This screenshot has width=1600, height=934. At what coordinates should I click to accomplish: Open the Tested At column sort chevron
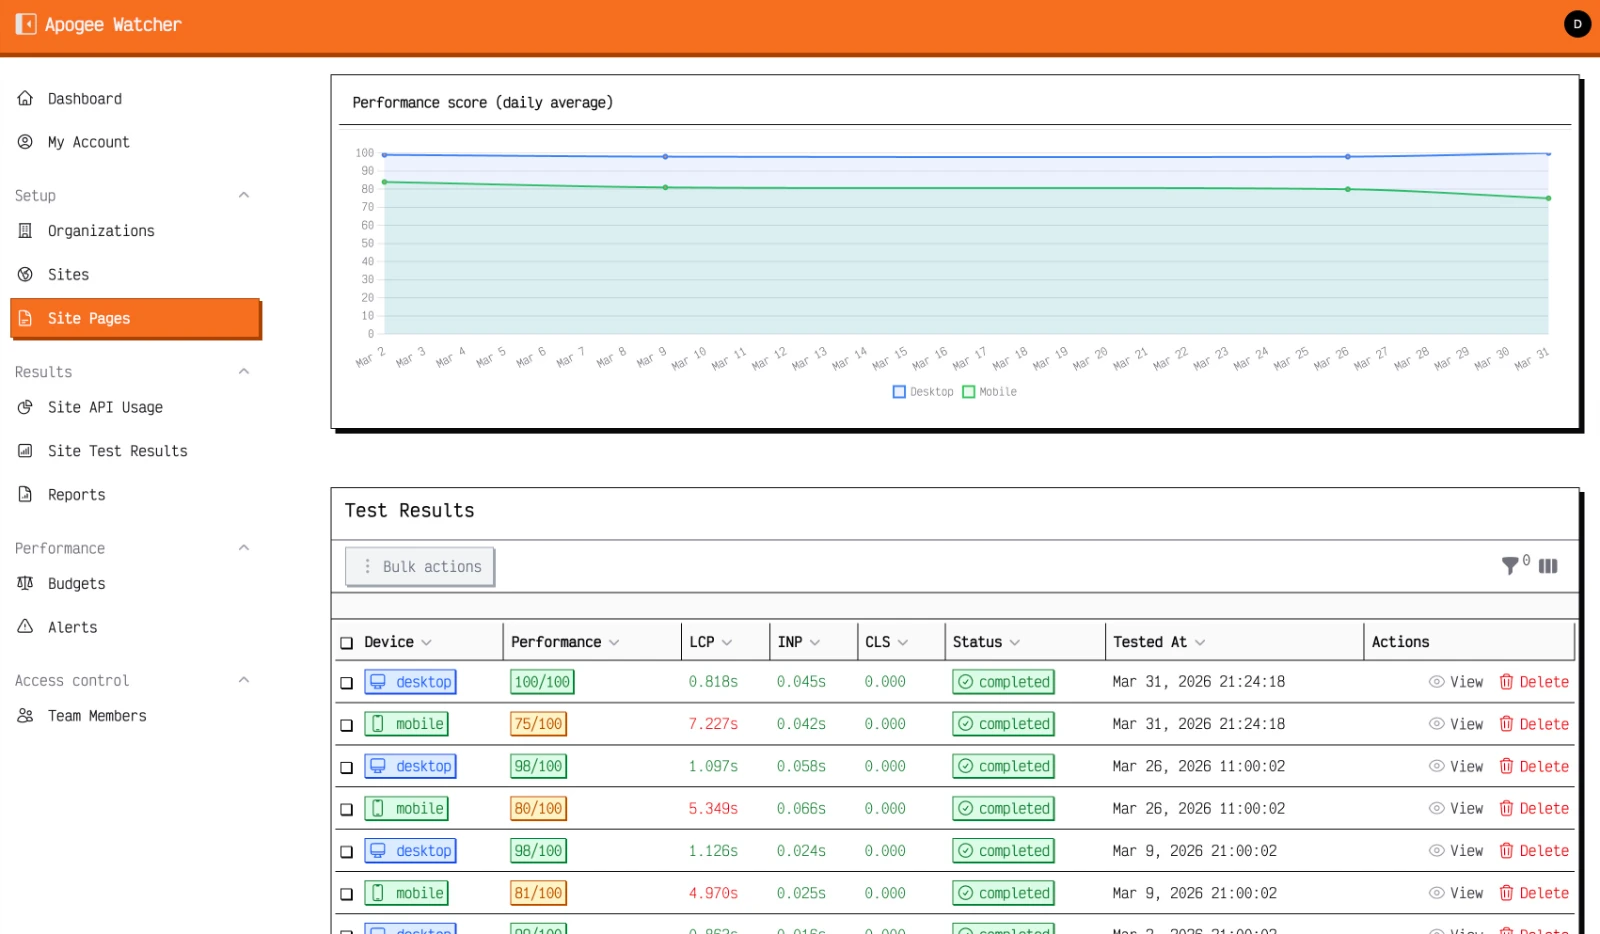coord(1200,642)
